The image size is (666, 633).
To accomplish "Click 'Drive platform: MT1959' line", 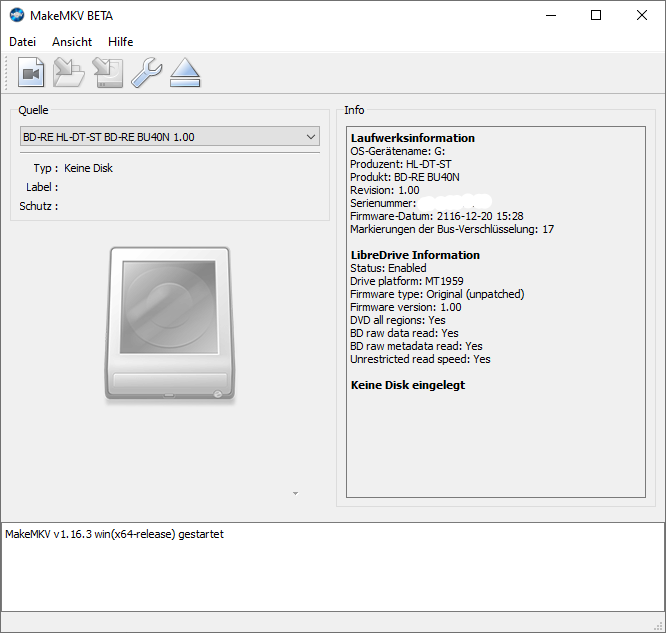I will pyautogui.click(x=406, y=281).
